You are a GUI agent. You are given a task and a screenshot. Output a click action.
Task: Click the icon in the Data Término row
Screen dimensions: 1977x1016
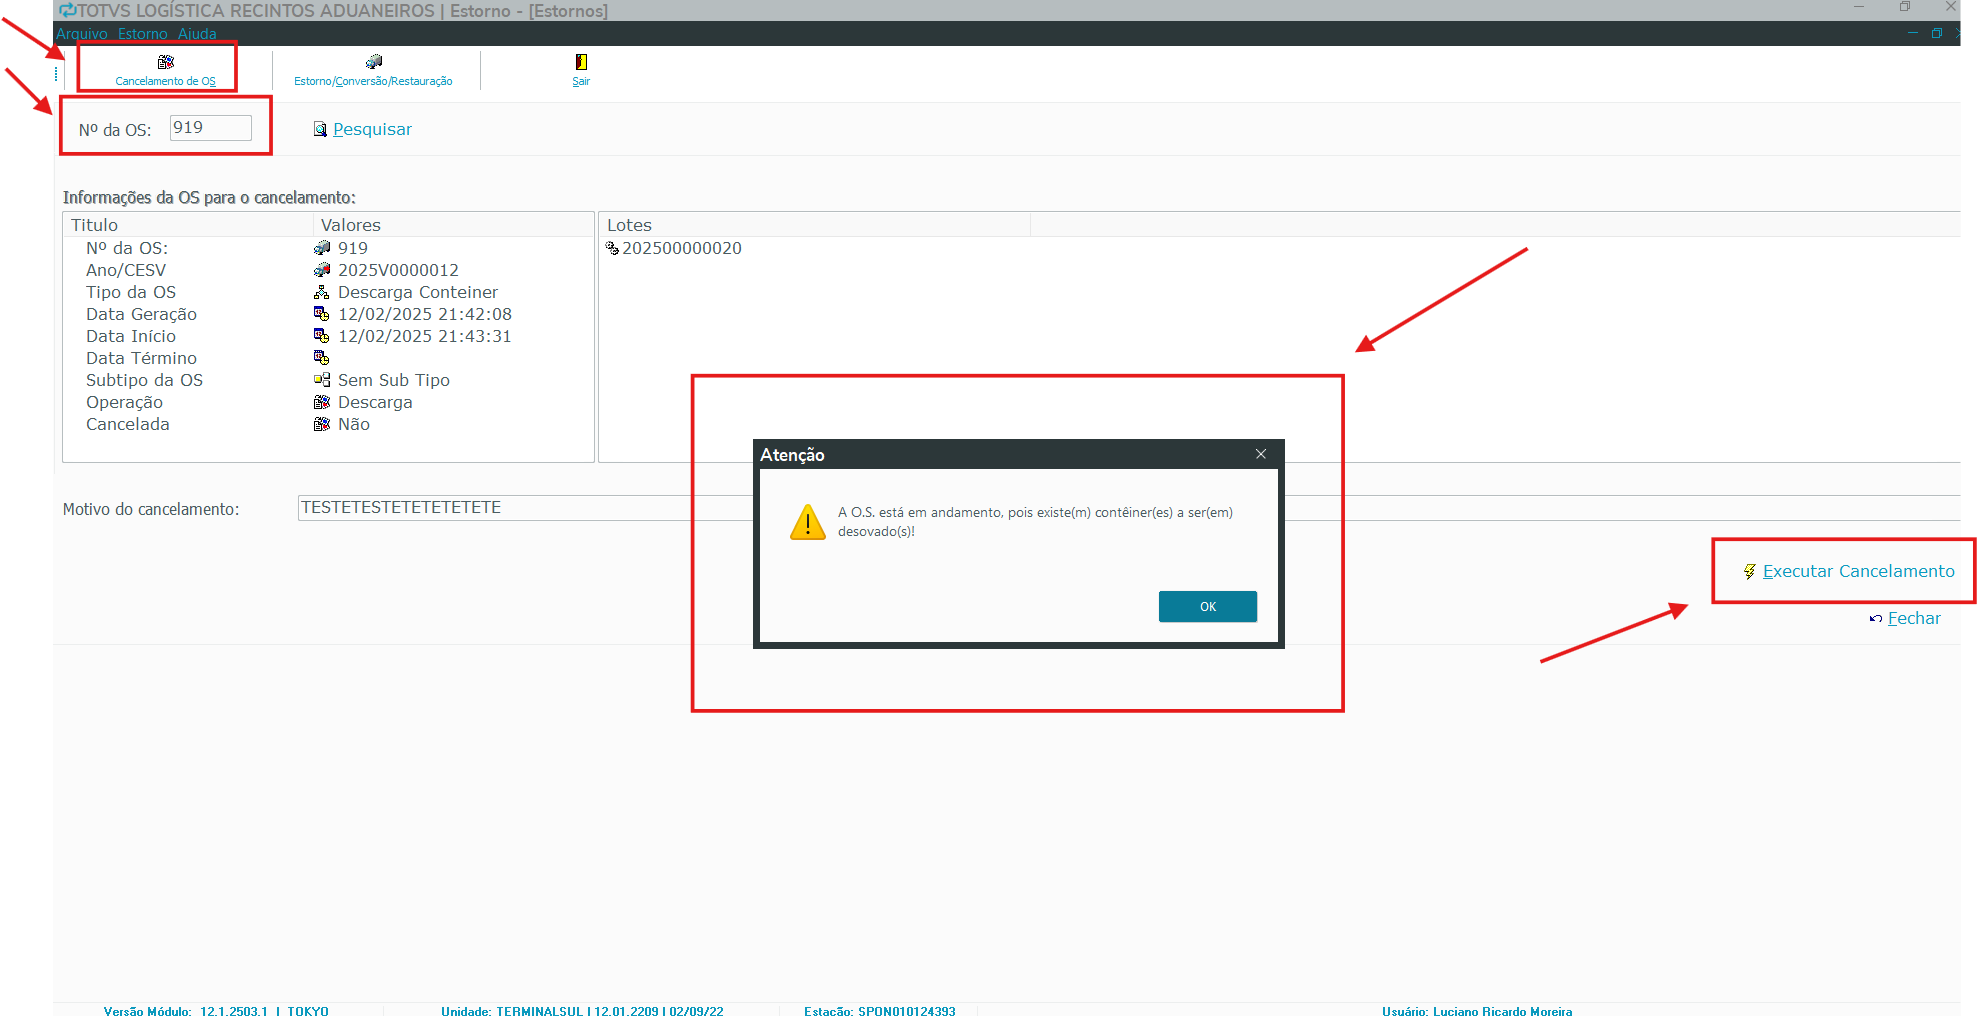[322, 358]
